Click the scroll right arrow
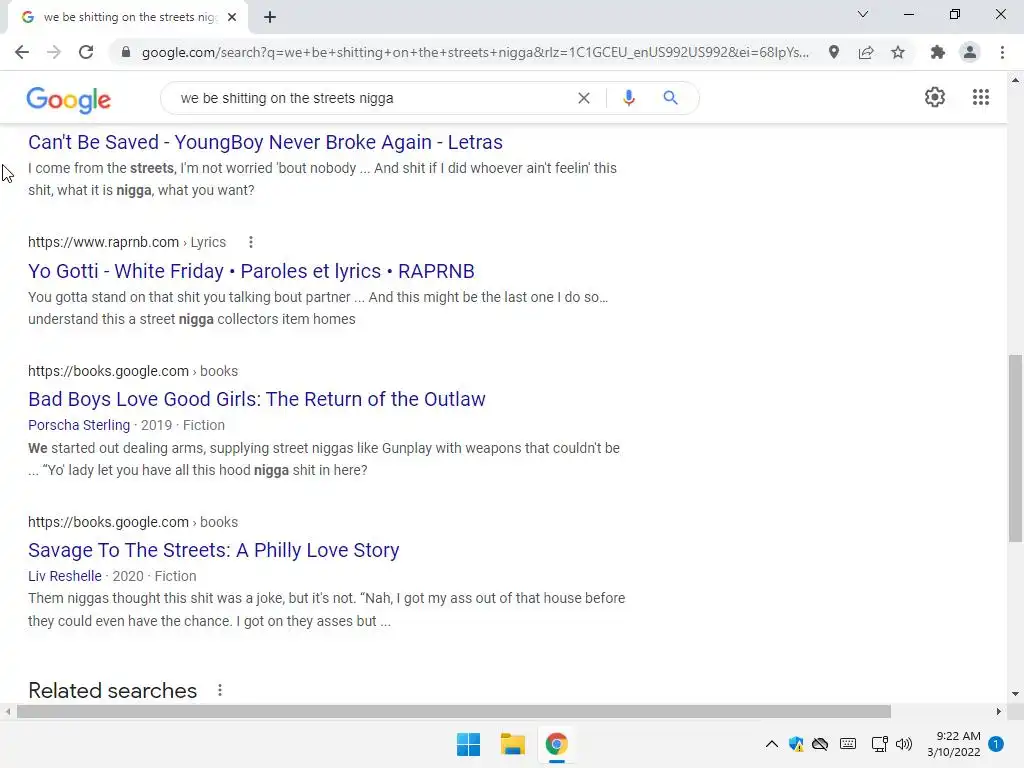 (999, 711)
